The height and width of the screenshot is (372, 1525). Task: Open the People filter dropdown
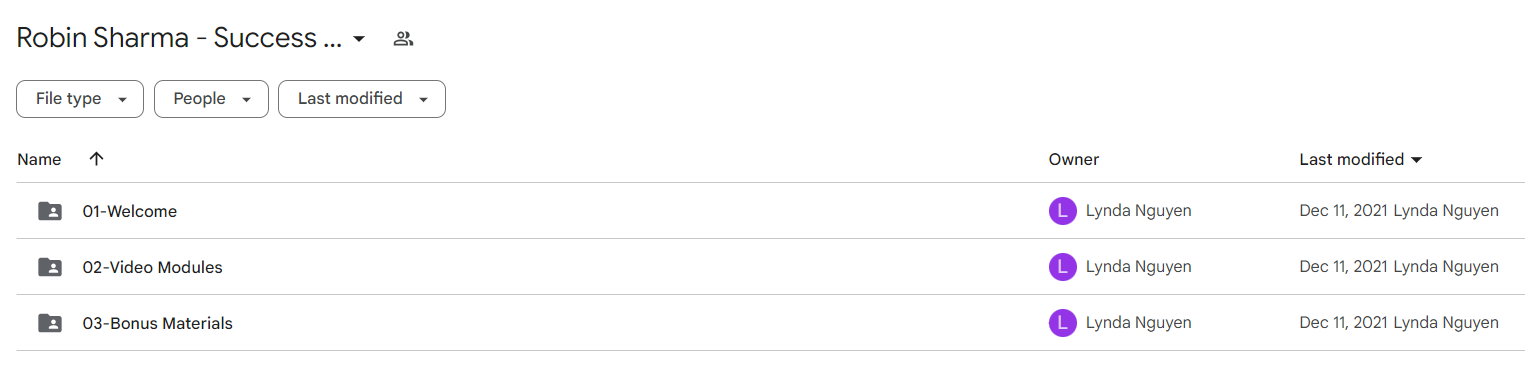pos(211,99)
